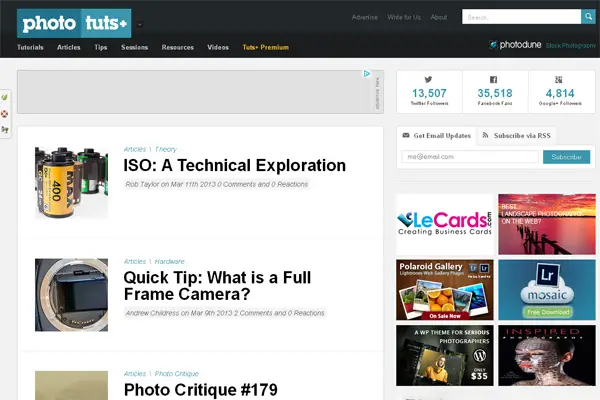The height and width of the screenshot is (400, 600).
Task: Open the Best Landscape Photography ad
Action: 547,224
